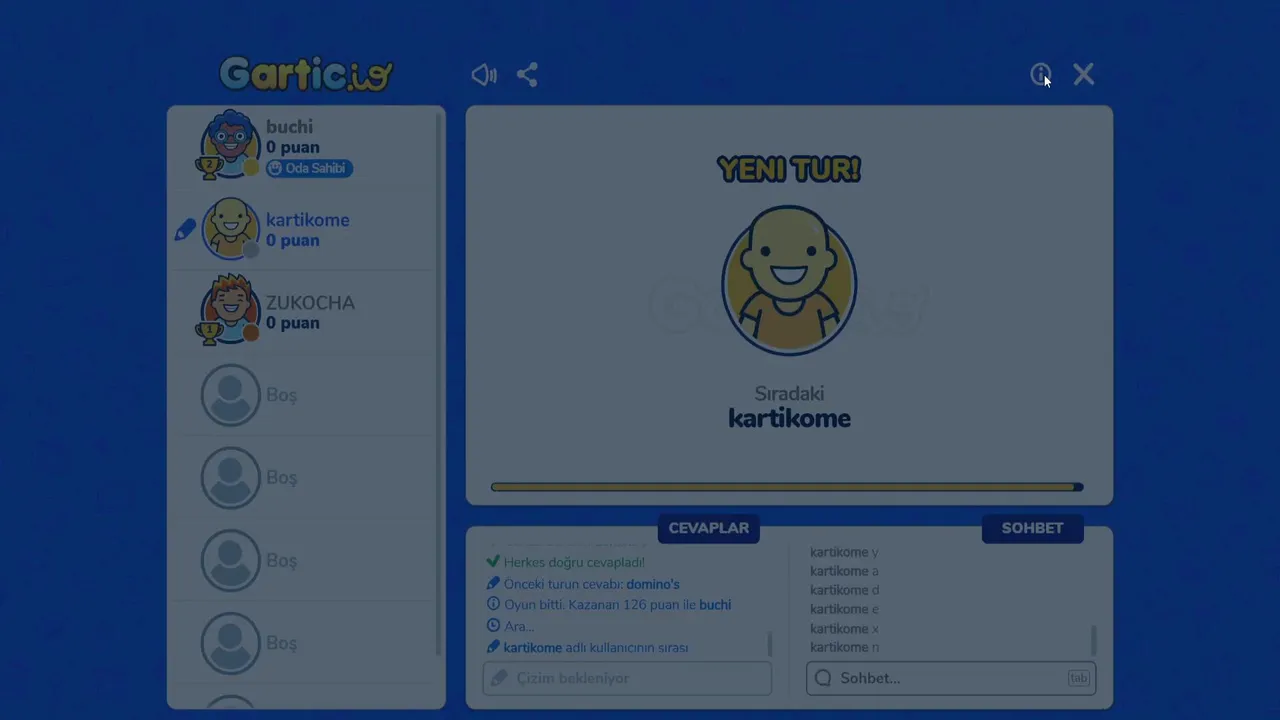
Task: Click the clock icon beside Ara...
Action: pyautogui.click(x=493, y=626)
